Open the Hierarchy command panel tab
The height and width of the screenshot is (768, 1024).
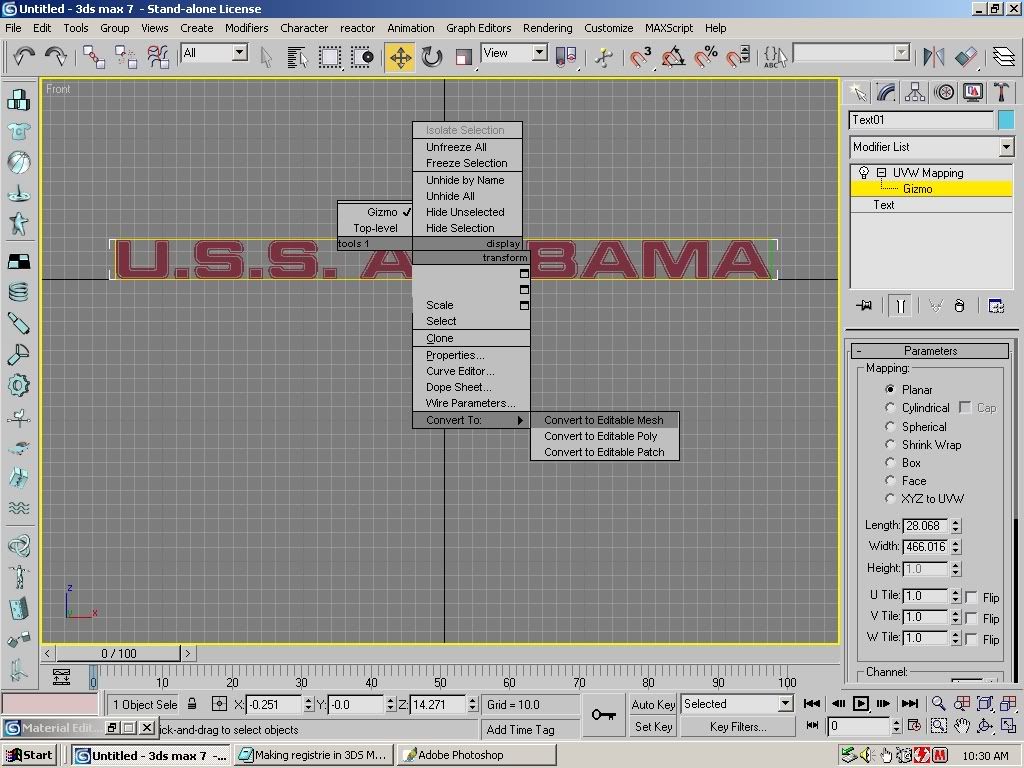tap(915, 93)
